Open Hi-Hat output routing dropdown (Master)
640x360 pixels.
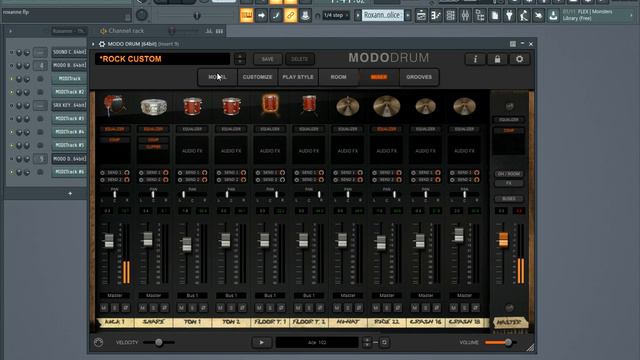pos(348,295)
